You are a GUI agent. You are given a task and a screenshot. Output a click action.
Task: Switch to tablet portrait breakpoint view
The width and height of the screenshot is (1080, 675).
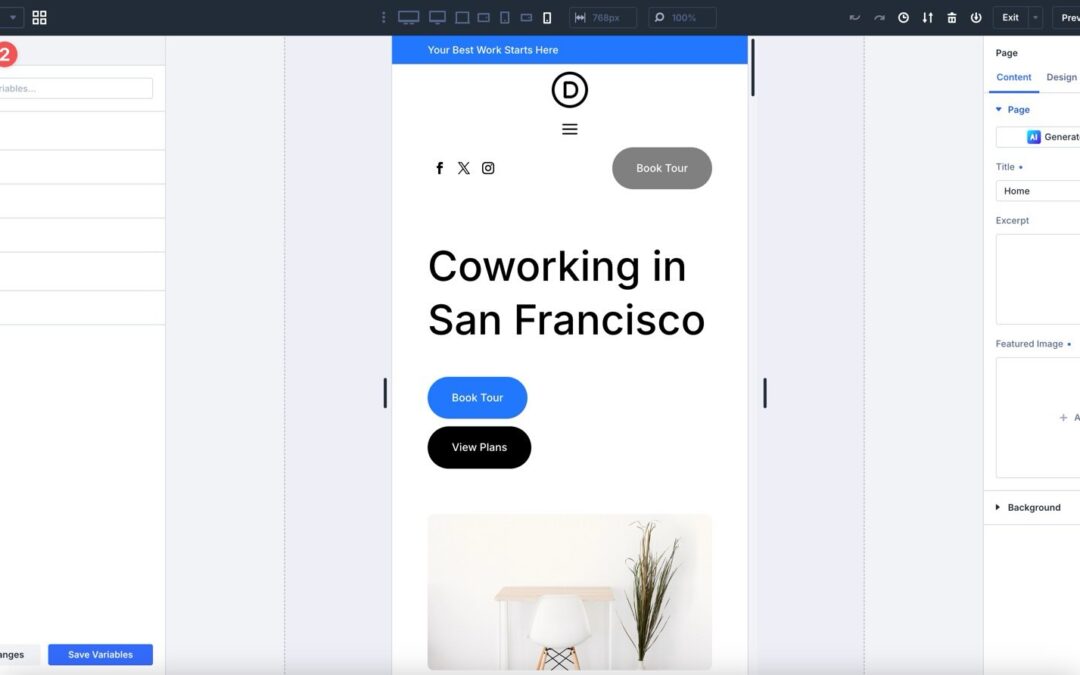pos(505,17)
